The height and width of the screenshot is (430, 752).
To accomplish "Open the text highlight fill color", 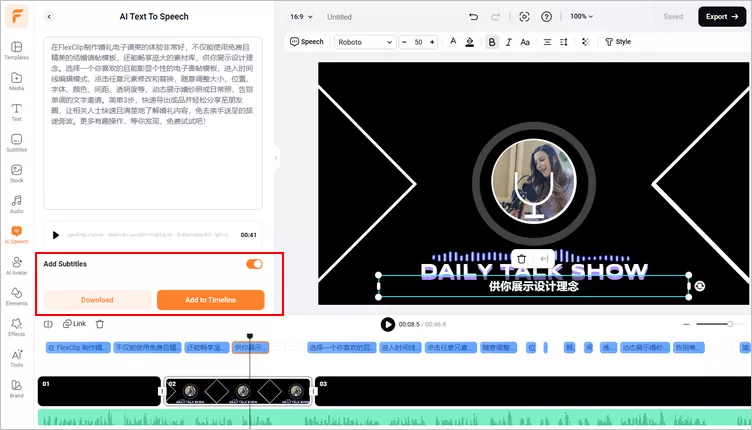I will click(470, 42).
